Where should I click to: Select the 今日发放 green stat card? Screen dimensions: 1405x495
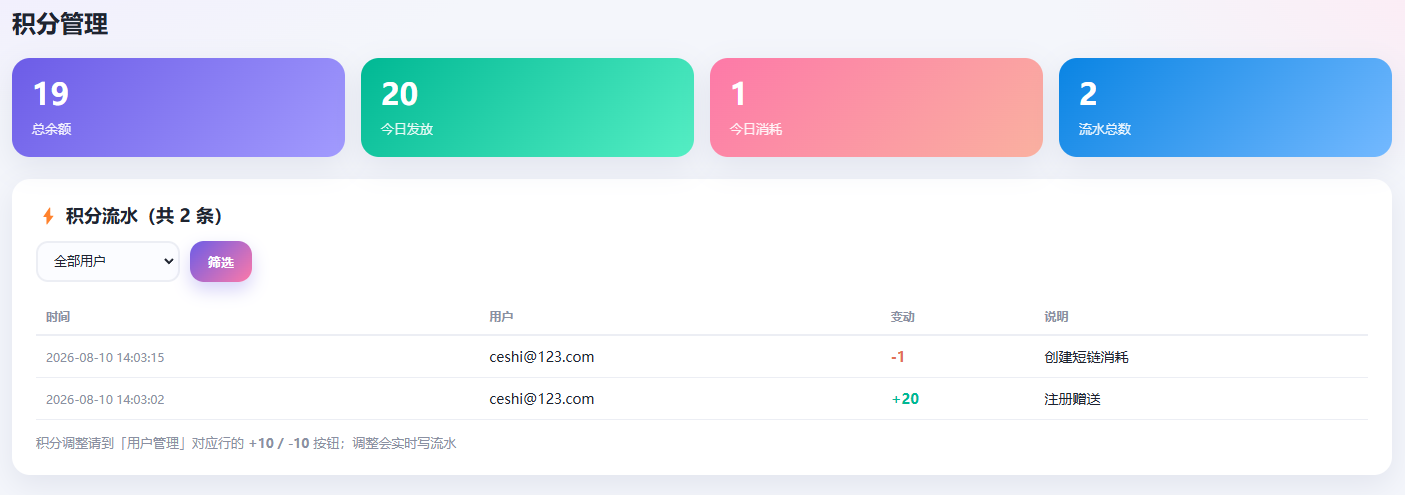[527, 107]
